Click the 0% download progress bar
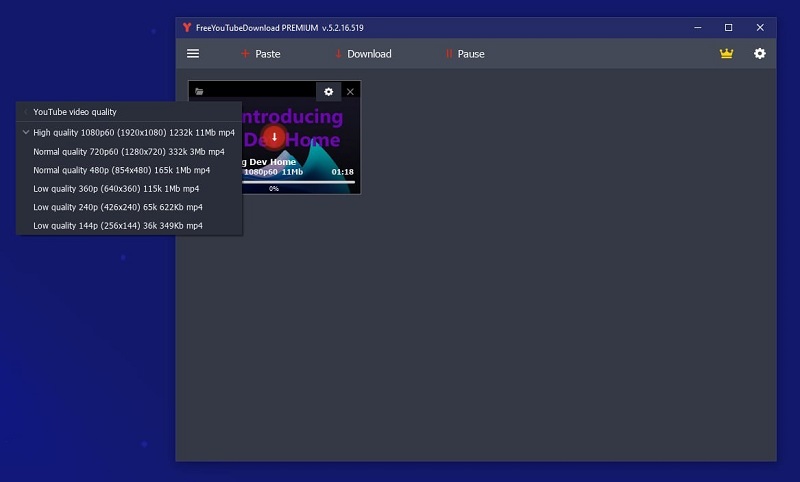The width and height of the screenshot is (800, 482). [x=298, y=183]
